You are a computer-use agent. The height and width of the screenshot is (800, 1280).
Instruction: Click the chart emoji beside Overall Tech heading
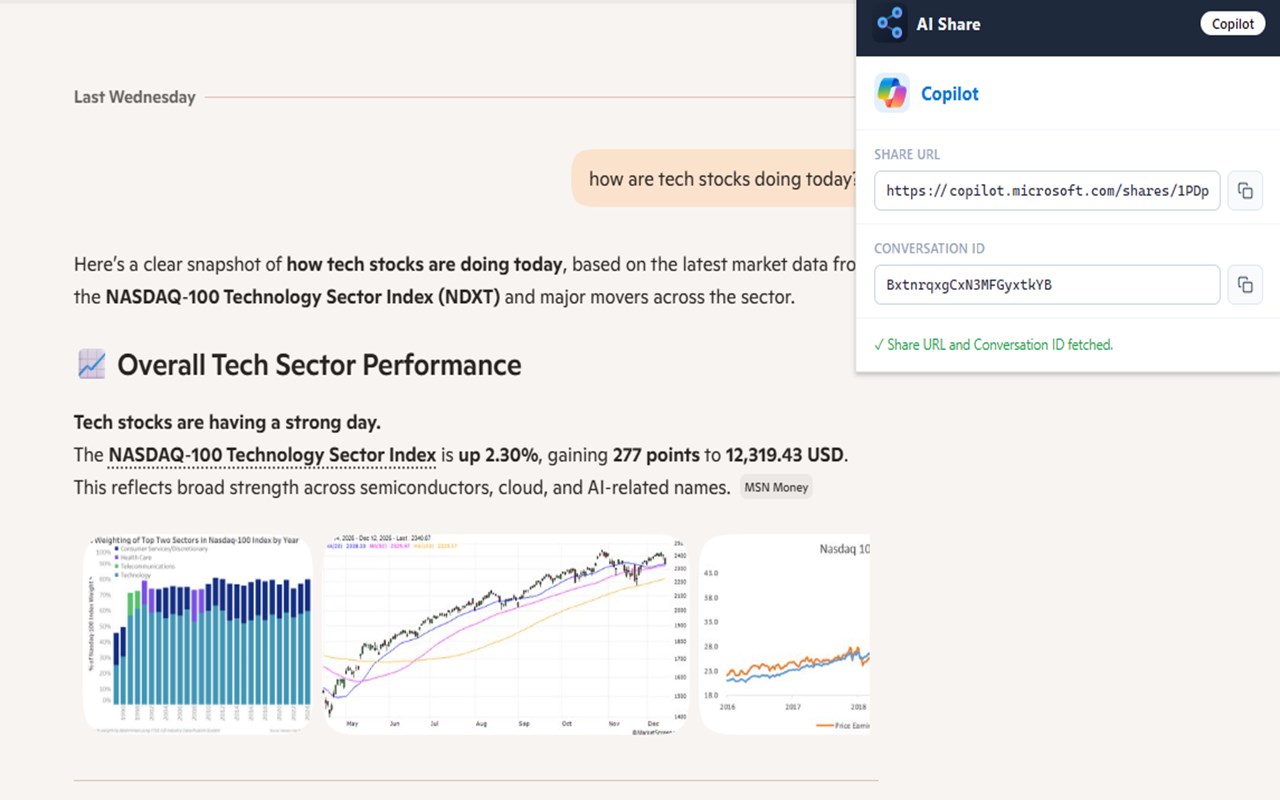(x=91, y=365)
